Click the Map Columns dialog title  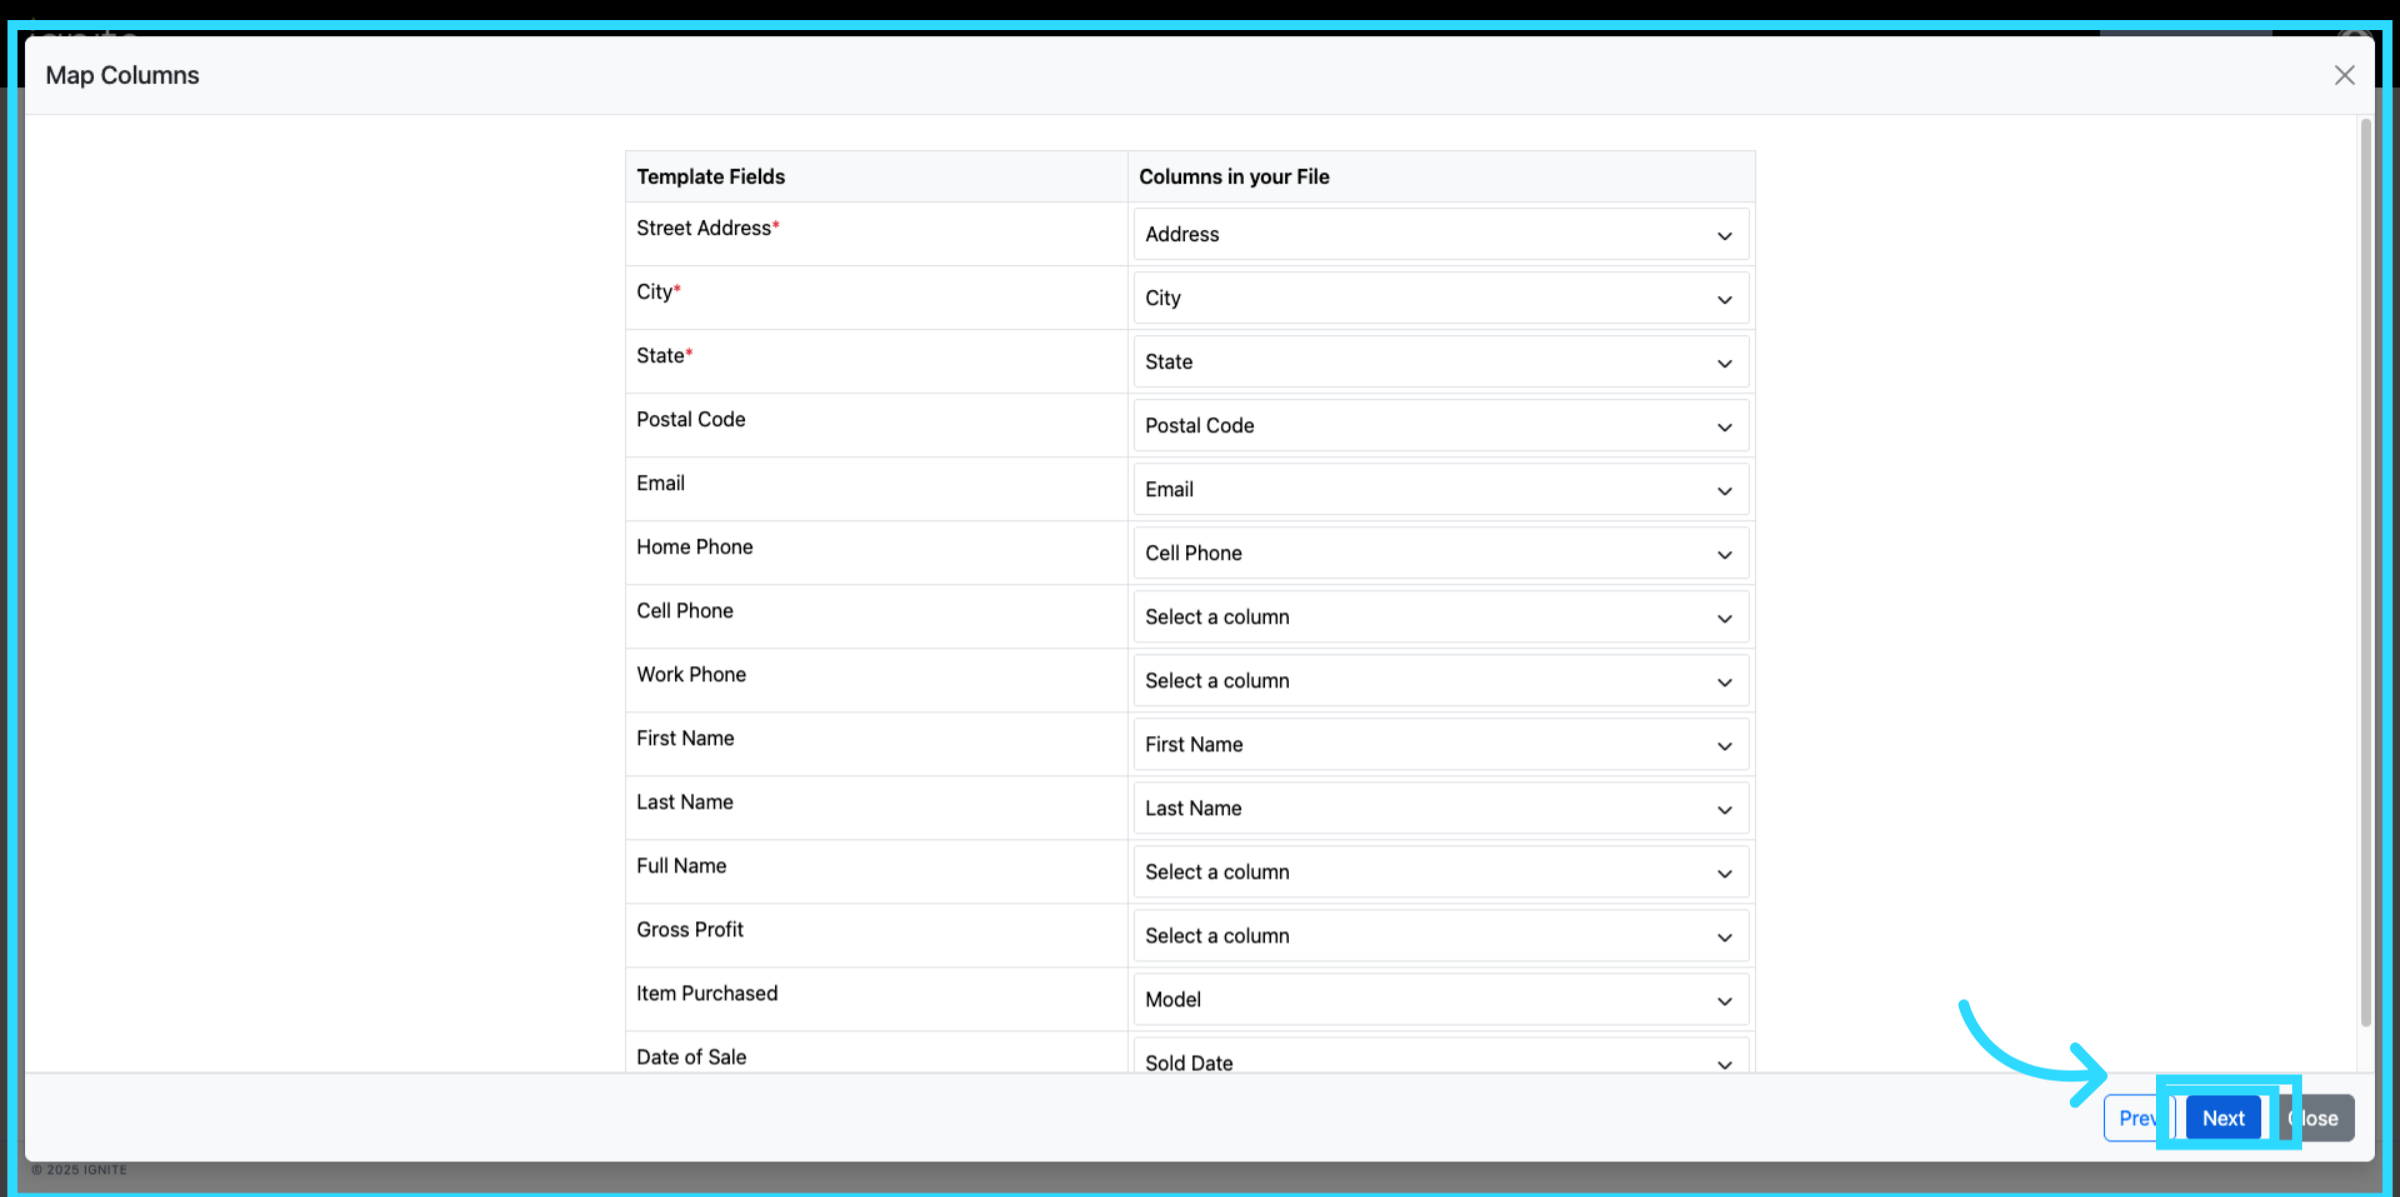[122, 75]
